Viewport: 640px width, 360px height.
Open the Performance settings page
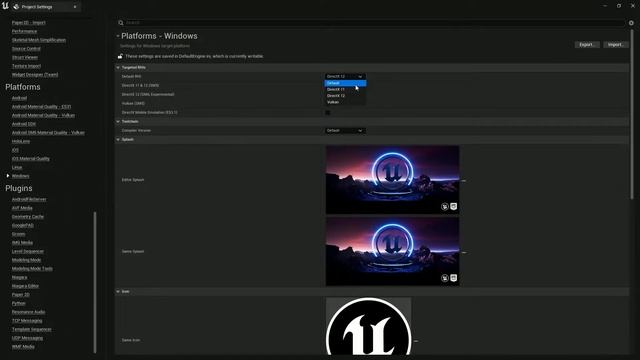tap(24, 31)
